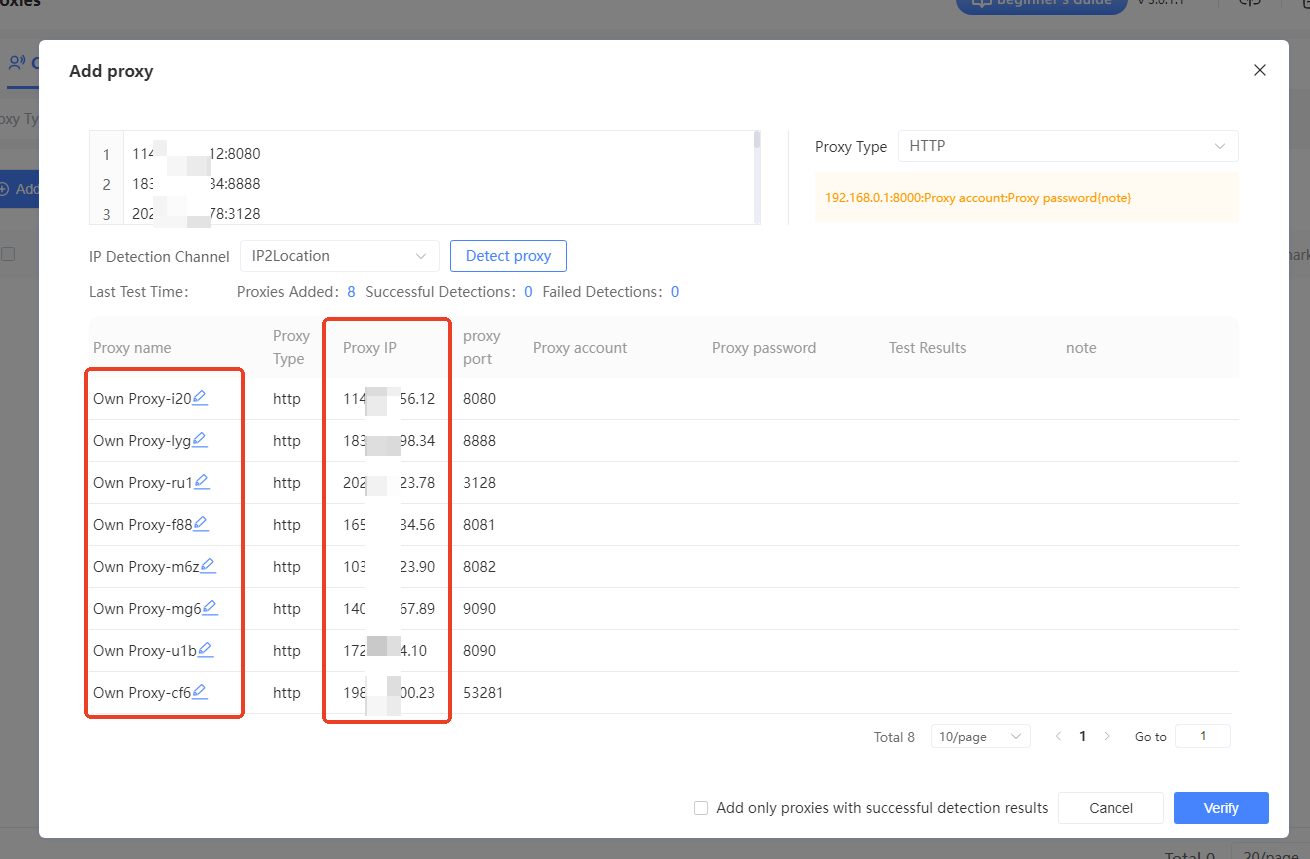
Task: Open the 10/page page size selector
Action: point(979,737)
